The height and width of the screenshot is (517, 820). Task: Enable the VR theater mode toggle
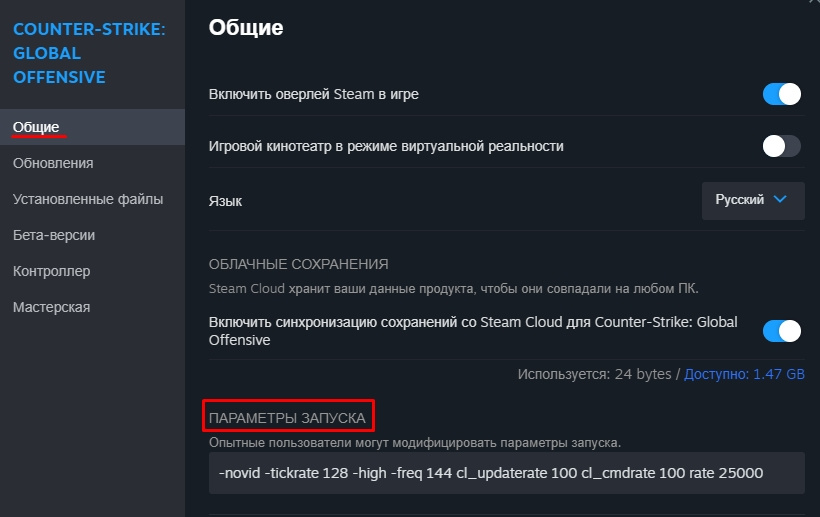(x=781, y=146)
